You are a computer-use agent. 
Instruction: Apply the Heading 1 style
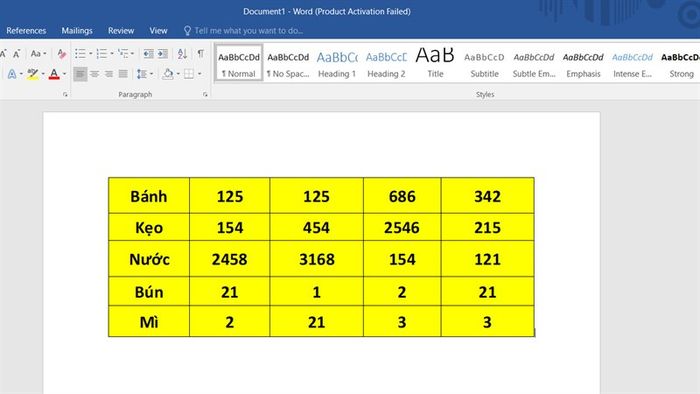pyautogui.click(x=337, y=63)
